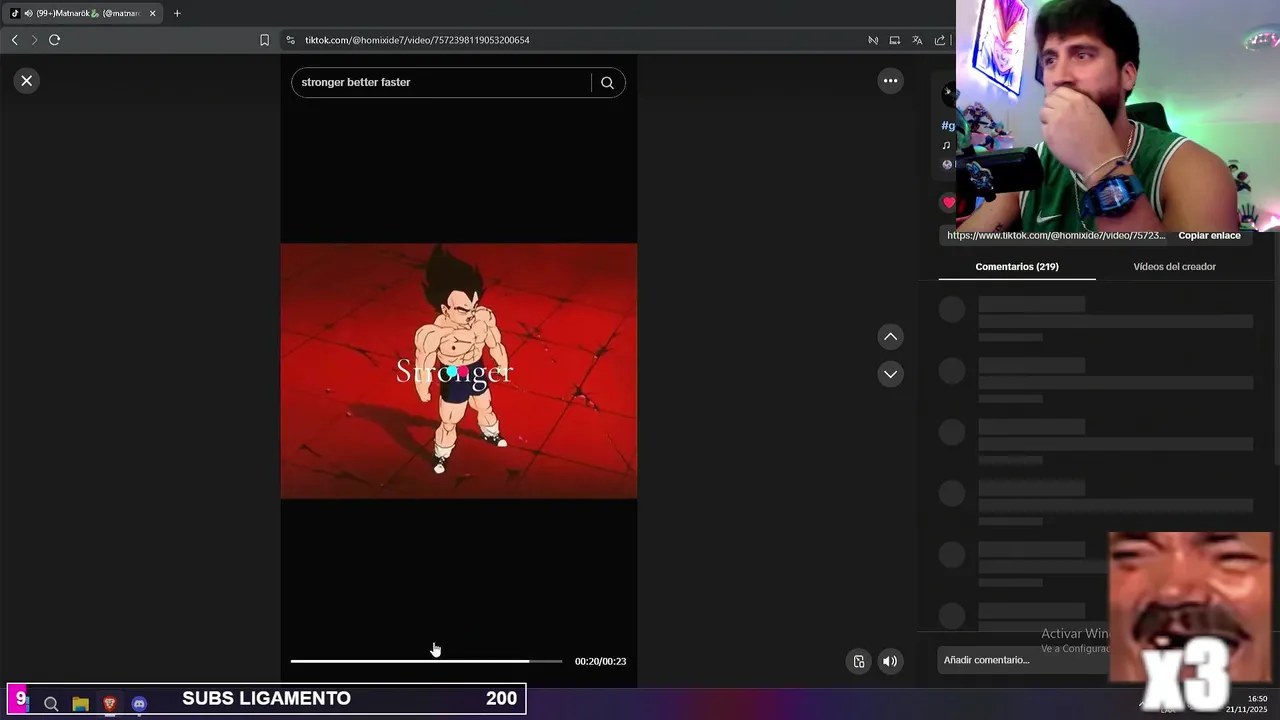Click the TikTok URL in the address bar

point(417,40)
